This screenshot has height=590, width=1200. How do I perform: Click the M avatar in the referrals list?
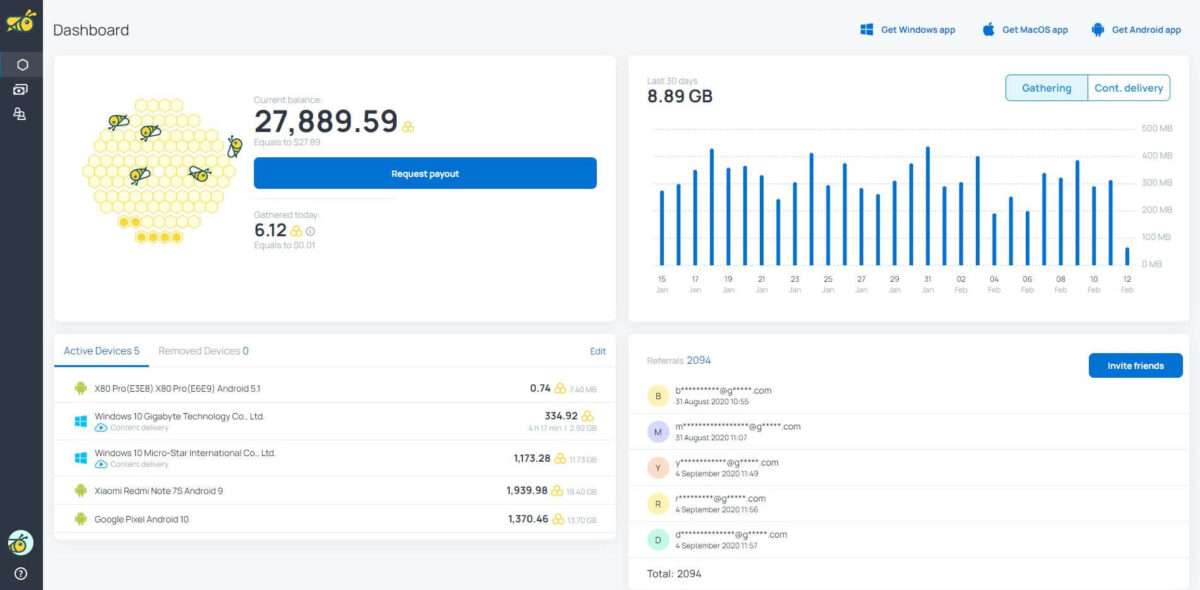pyautogui.click(x=658, y=432)
